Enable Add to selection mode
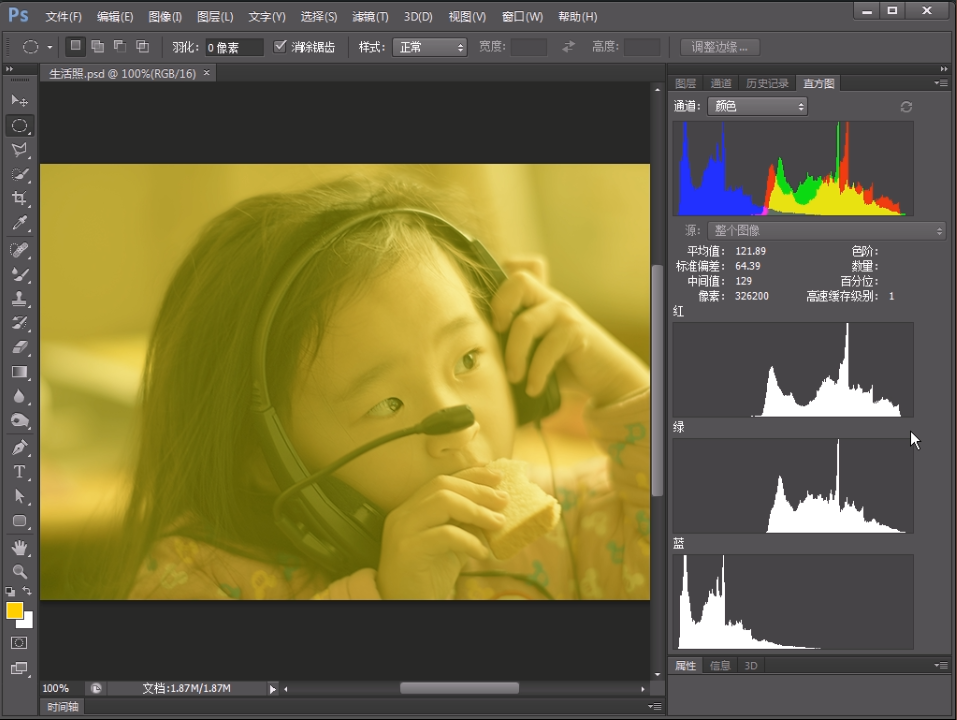Screen dimensions: 957x720 pyautogui.click(x=98, y=47)
